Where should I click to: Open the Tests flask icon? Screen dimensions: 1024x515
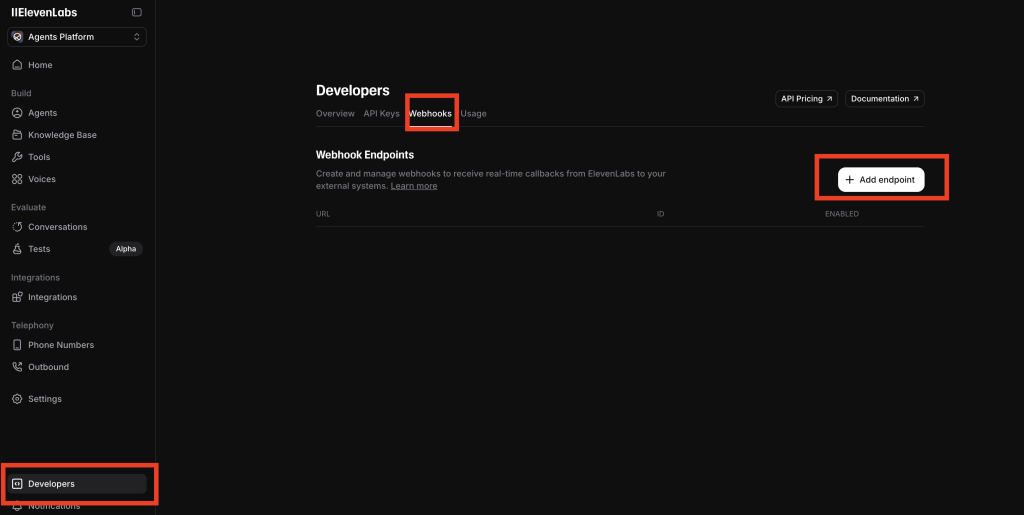tap(17, 249)
